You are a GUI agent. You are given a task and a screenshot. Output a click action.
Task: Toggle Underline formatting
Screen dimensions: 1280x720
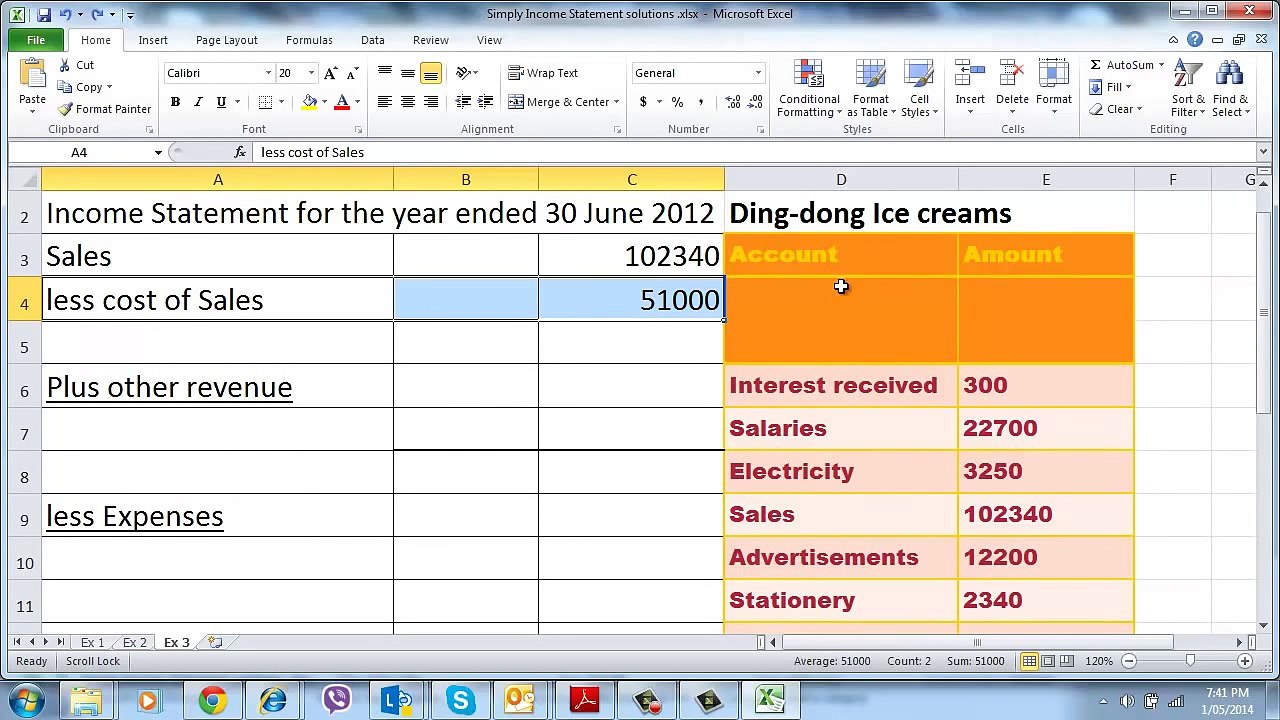[220, 102]
